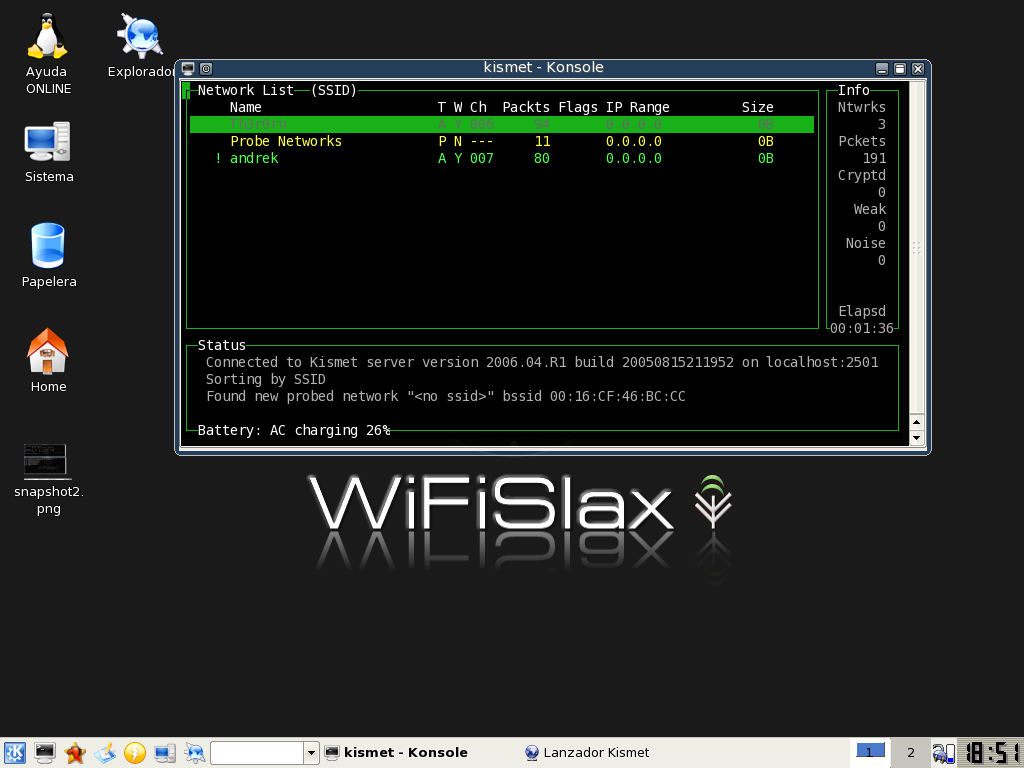Screen dimensions: 1024x768
Task: Click the Elapsd time 00:01:36
Action: [861, 328]
